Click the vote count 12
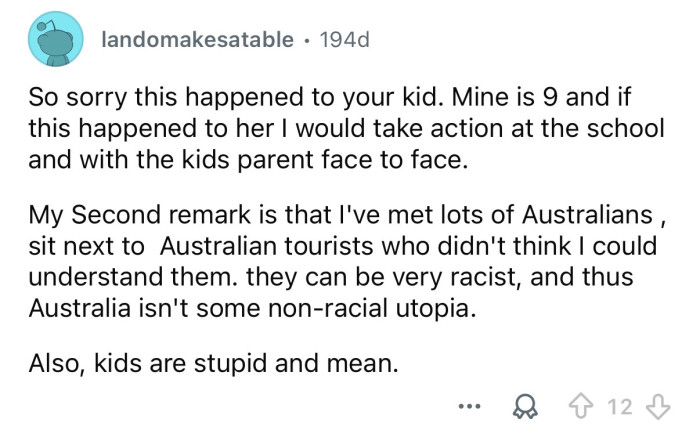 620,405
